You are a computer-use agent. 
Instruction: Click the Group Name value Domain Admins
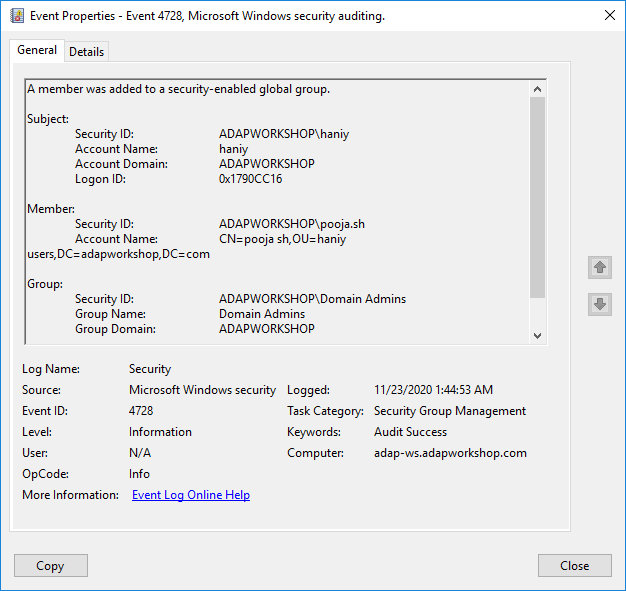[x=262, y=314]
